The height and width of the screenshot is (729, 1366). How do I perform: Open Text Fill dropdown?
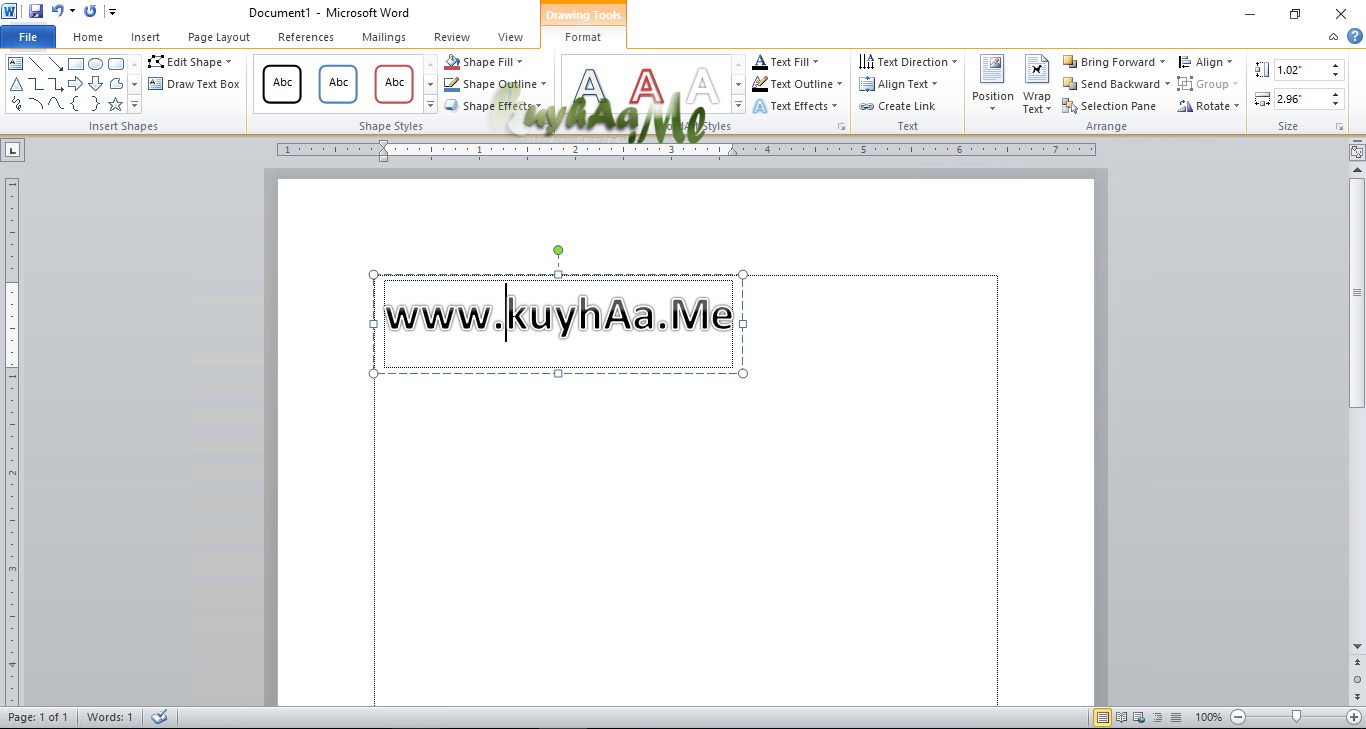[786, 62]
